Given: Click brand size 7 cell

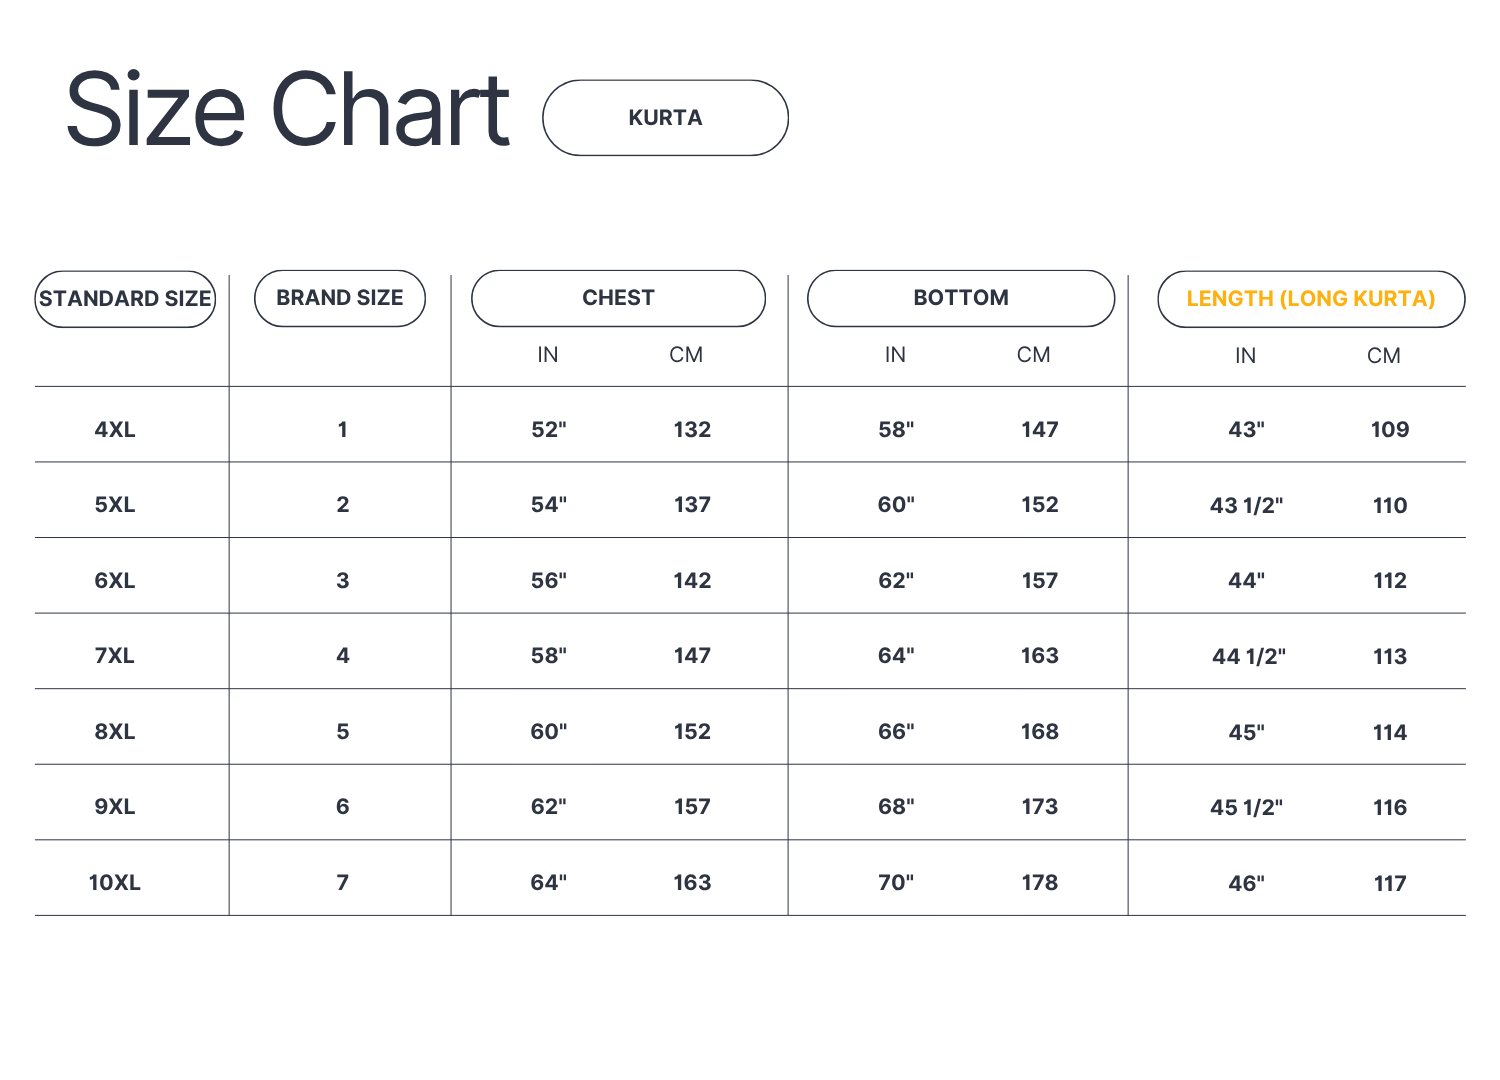Looking at the screenshot, I should click(x=343, y=883).
